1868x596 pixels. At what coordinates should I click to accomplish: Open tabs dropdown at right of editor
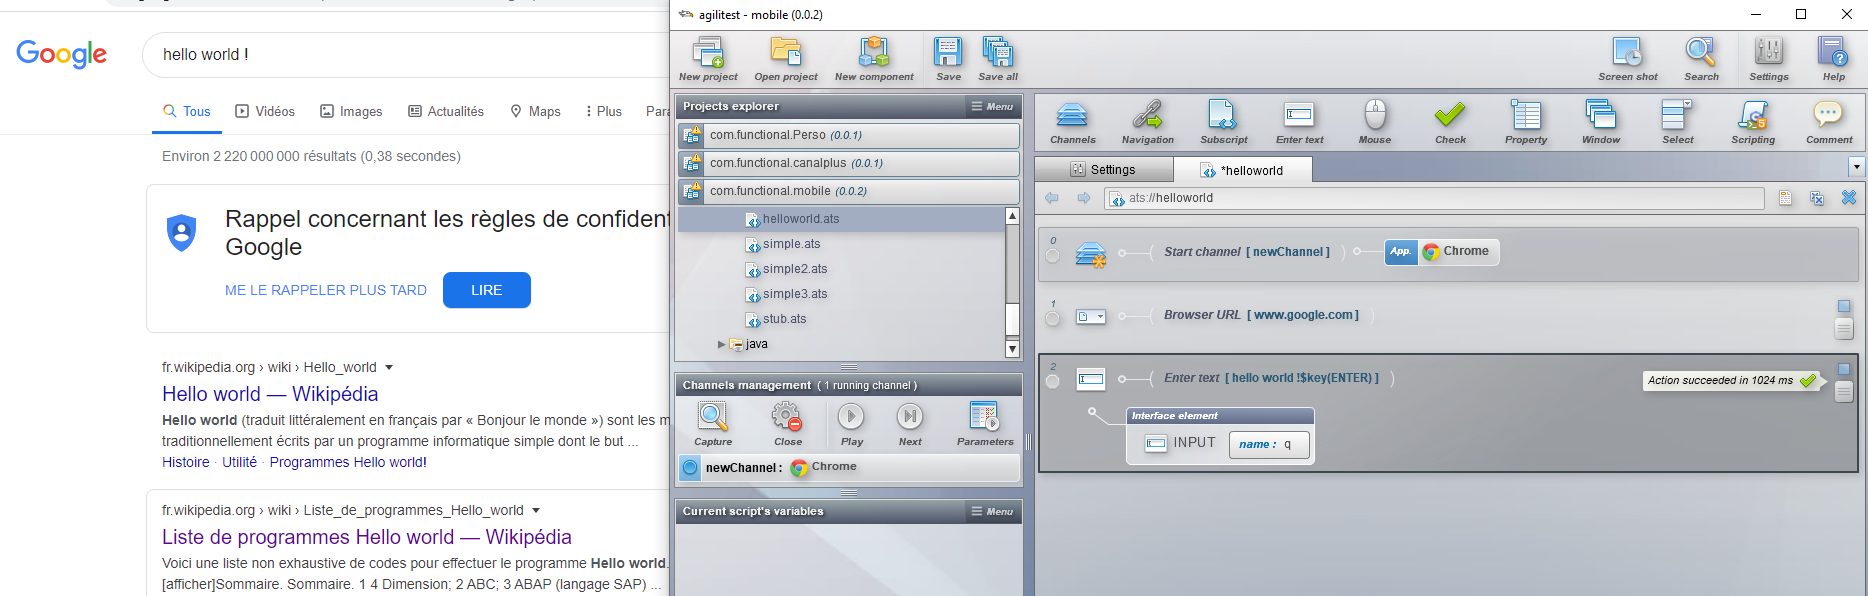[1857, 168]
